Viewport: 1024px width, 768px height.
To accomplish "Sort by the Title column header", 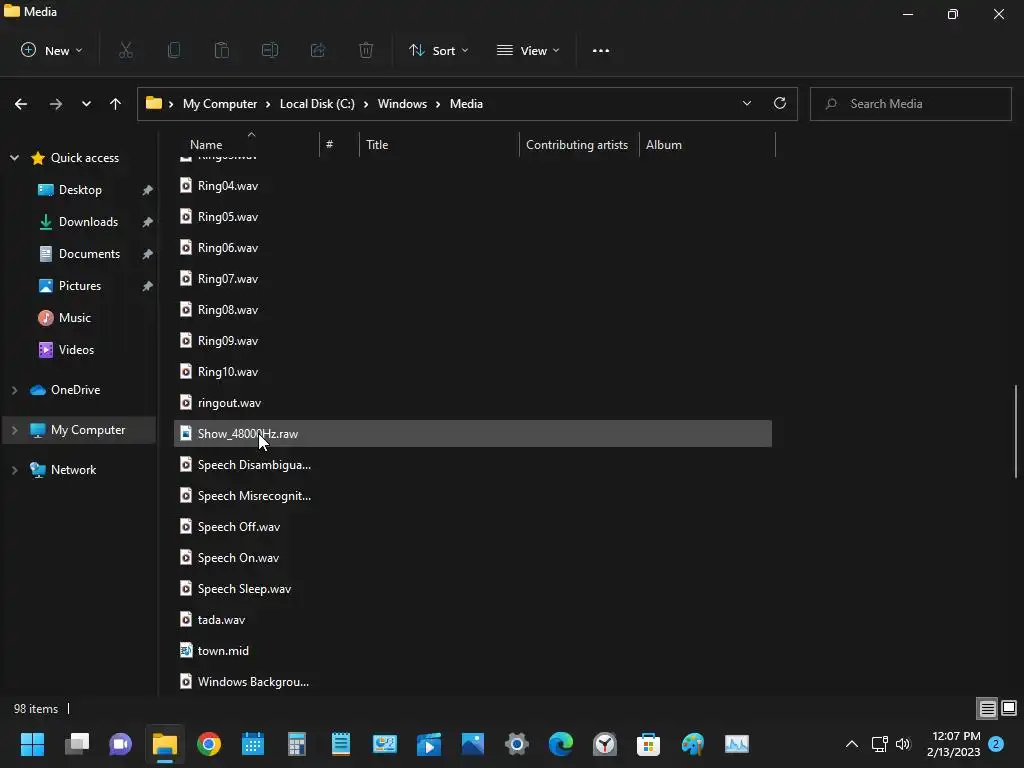I will click(439, 144).
